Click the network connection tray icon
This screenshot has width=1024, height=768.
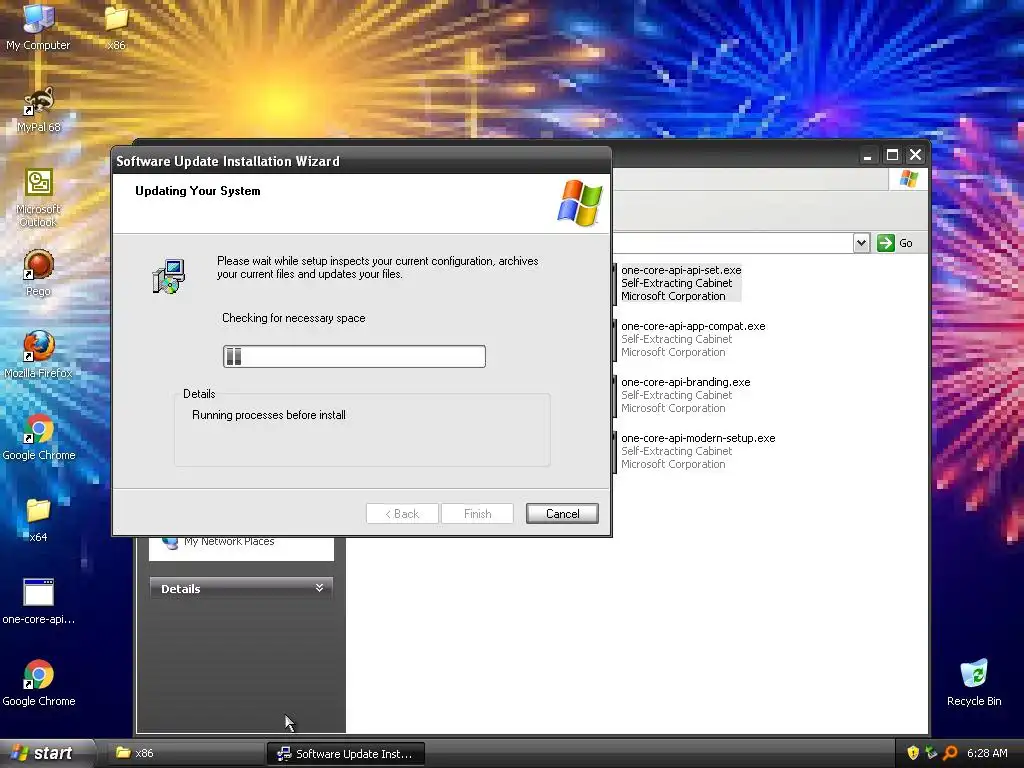pos(931,753)
